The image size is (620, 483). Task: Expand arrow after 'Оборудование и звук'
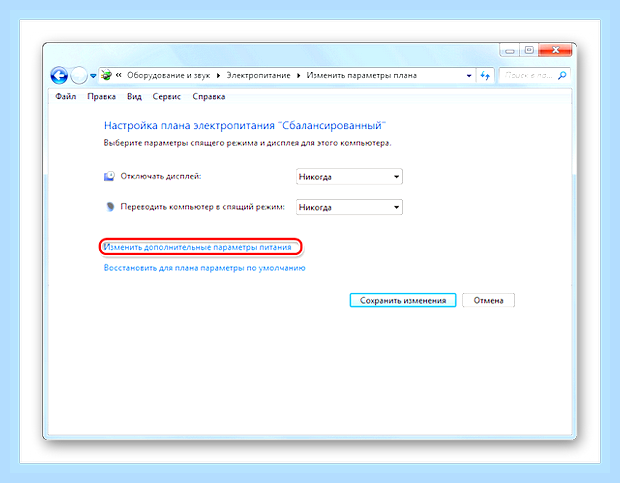click(218, 75)
